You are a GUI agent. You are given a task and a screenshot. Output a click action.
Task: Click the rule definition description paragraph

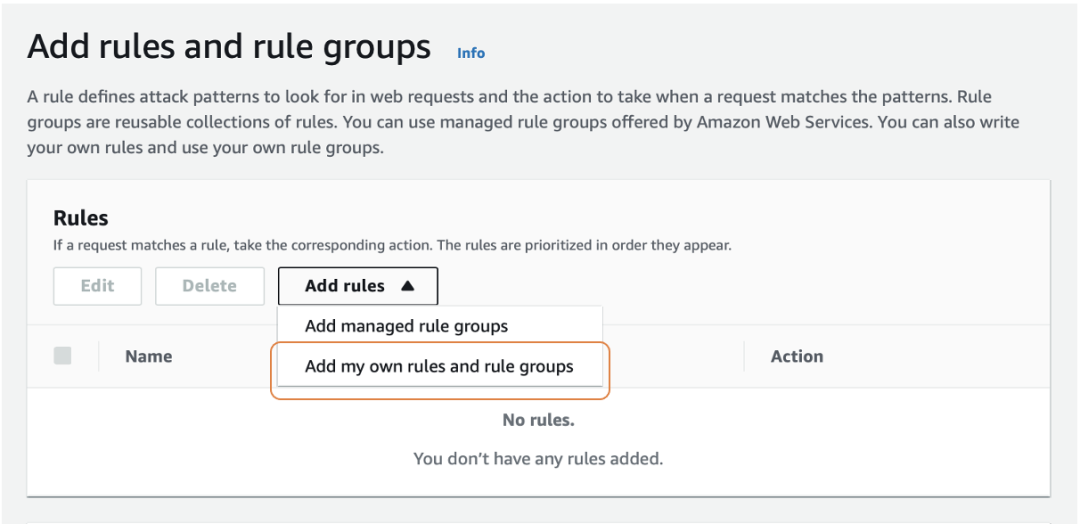pyautogui.click(x=523, y=122)
